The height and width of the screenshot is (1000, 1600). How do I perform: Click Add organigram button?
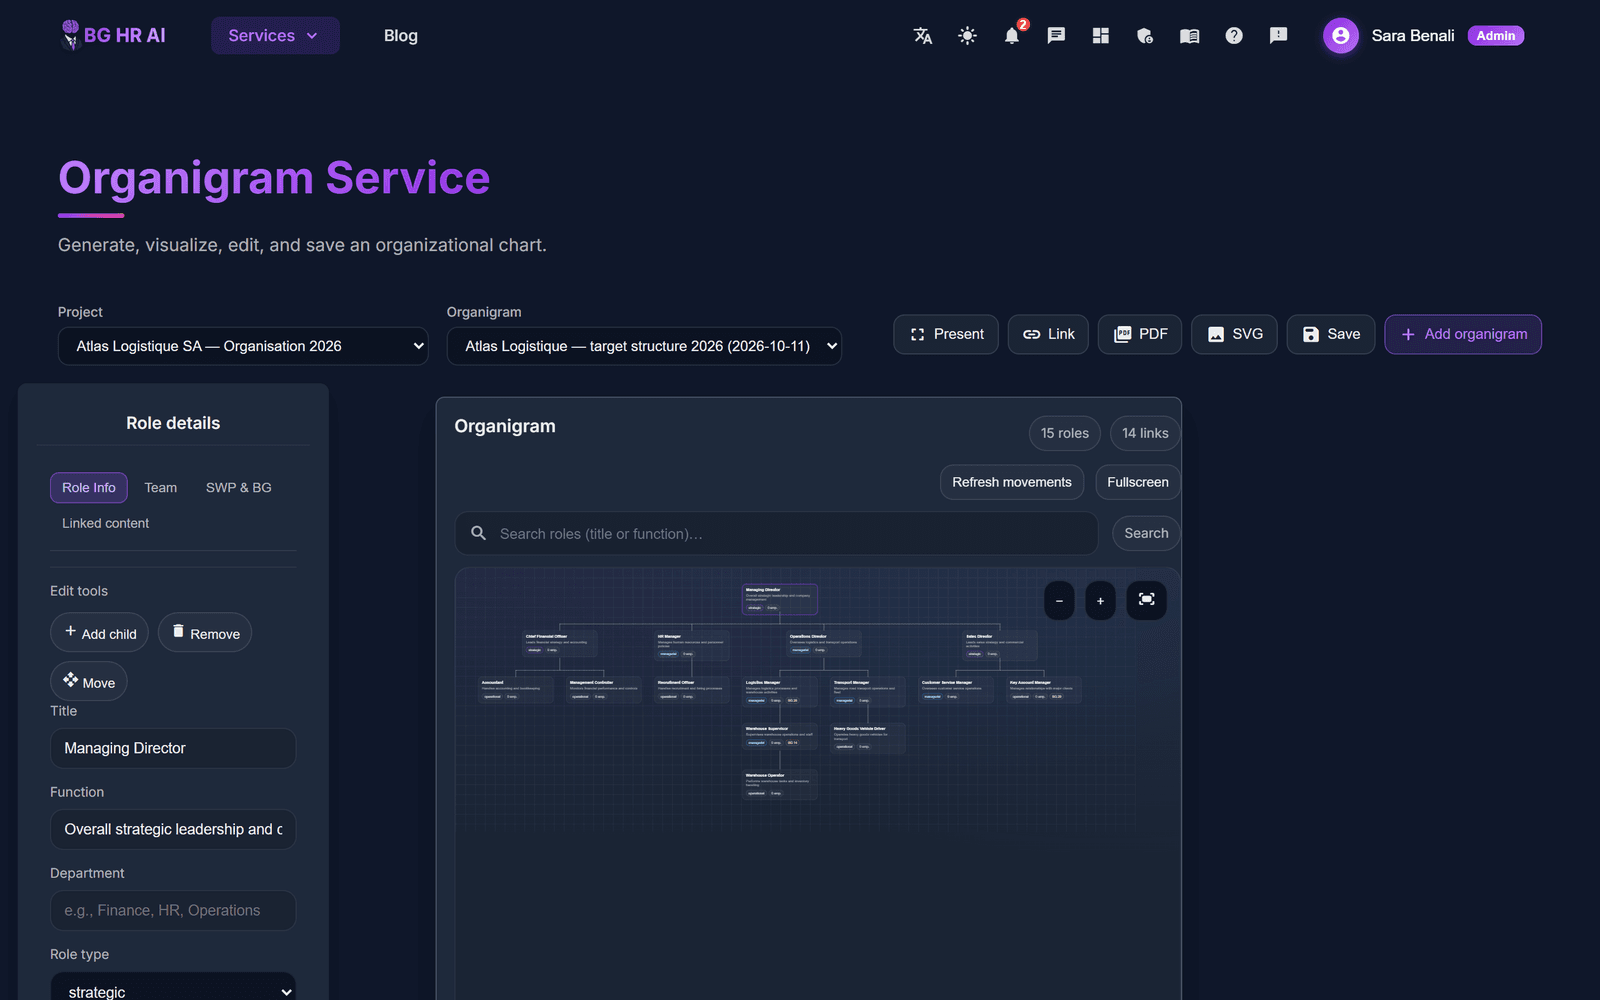pyautogui.click(x=1463, y=334)
